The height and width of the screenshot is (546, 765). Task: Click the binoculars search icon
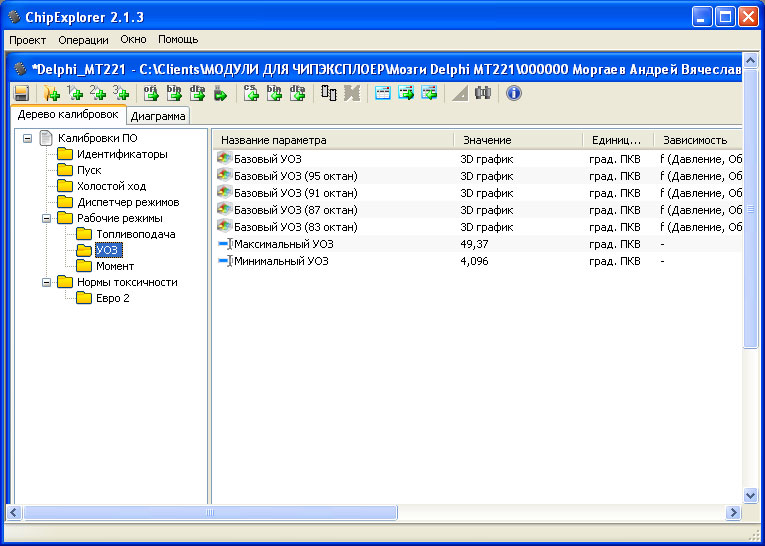483,94
